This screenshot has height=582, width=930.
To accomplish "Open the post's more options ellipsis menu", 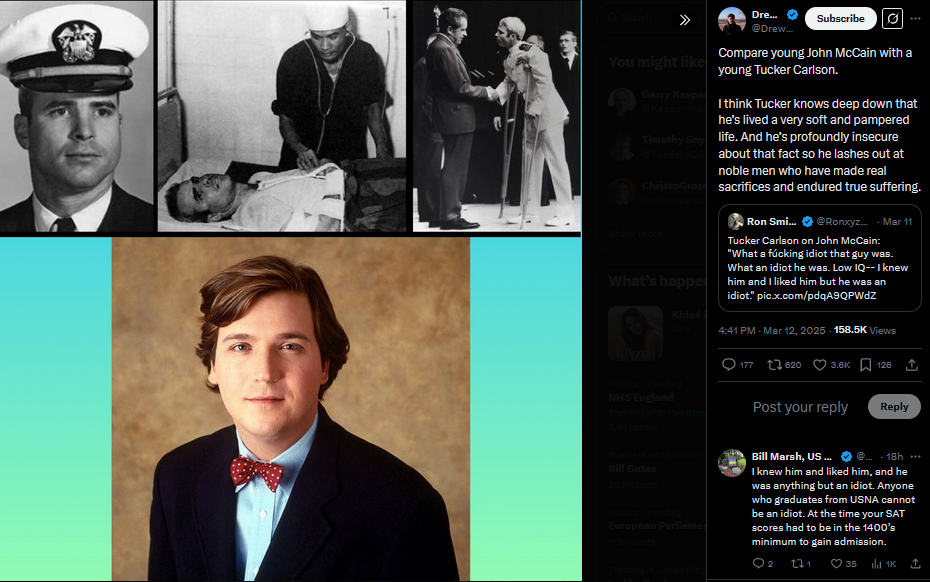I will 916,18.
